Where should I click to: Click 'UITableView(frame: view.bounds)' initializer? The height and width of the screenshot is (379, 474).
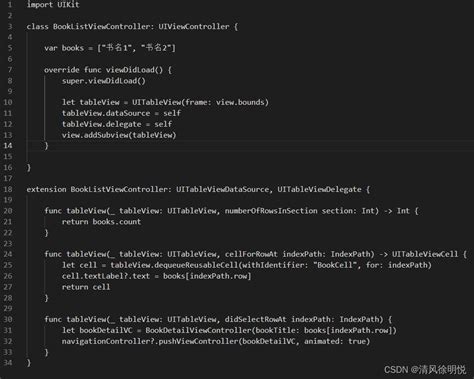coord(200,102)
